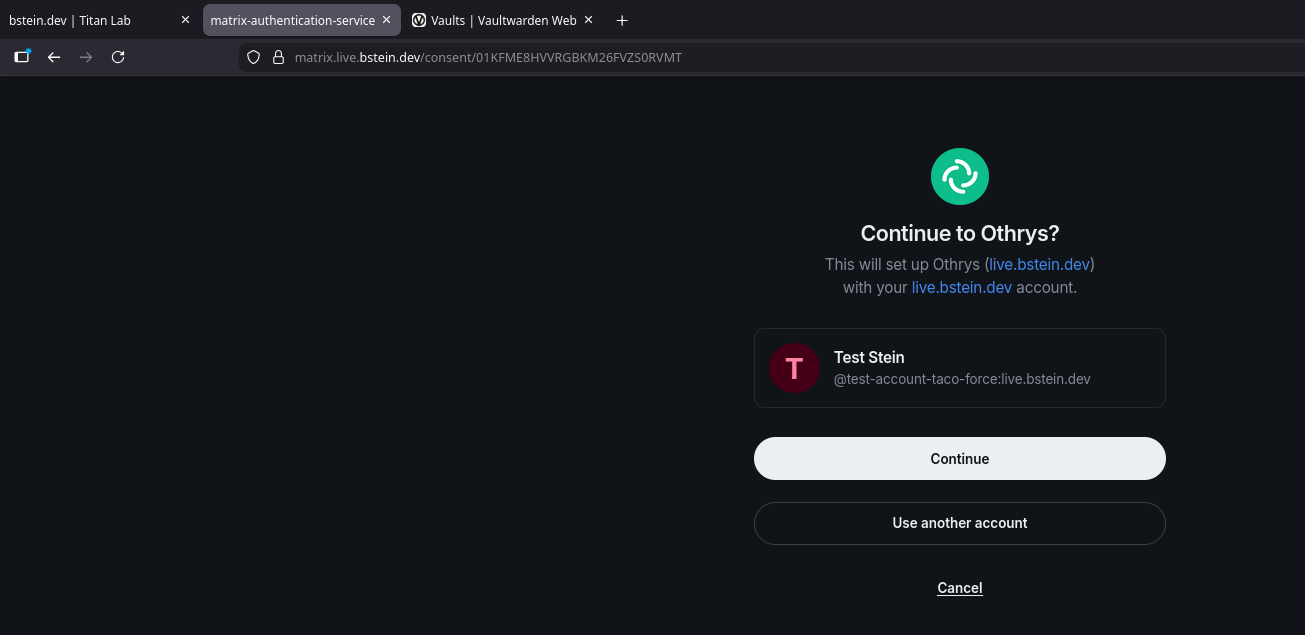Choose Use another account
This screenshot has height=635, width=1305.
tap(960, 523)
